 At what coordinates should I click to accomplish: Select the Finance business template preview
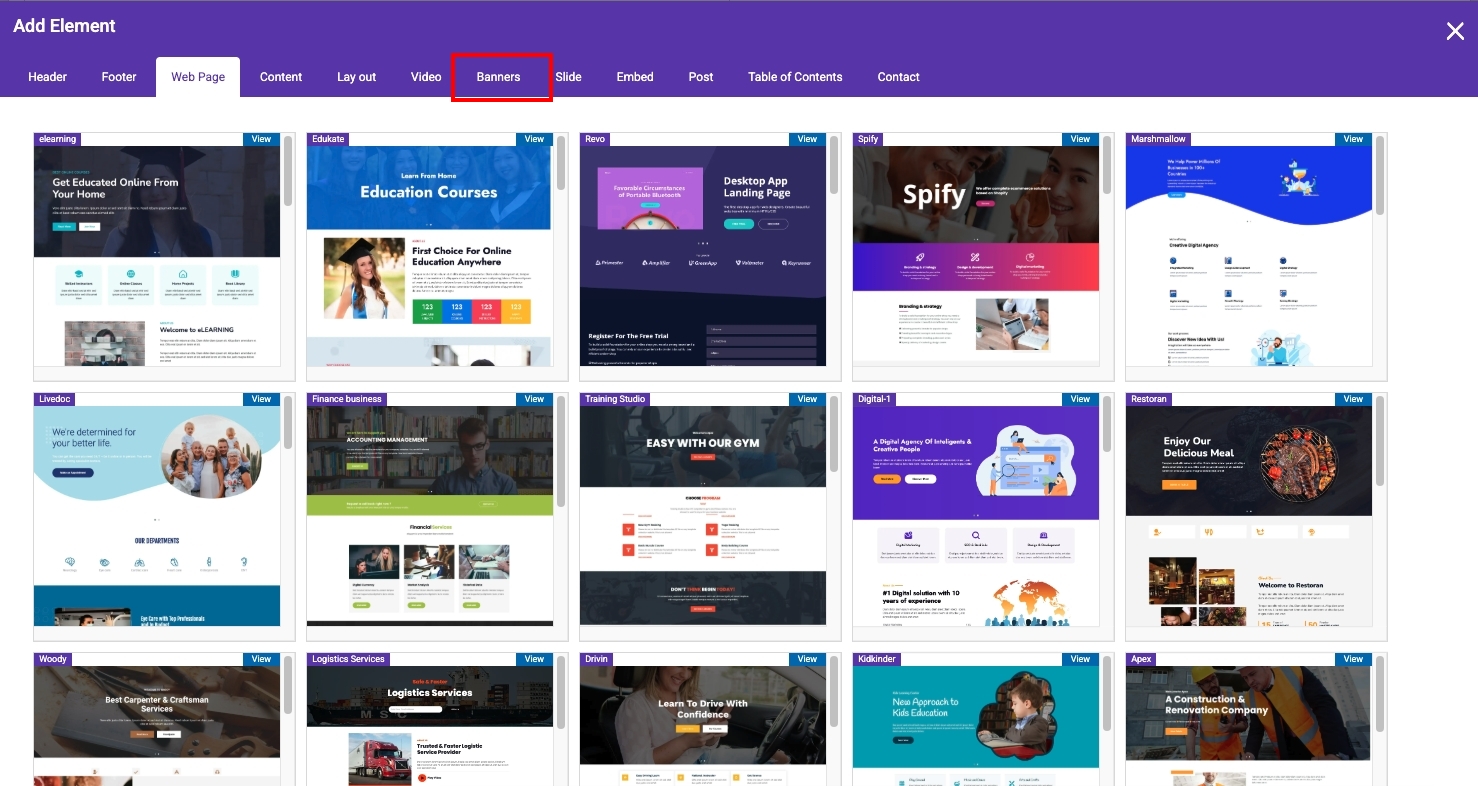429,516
